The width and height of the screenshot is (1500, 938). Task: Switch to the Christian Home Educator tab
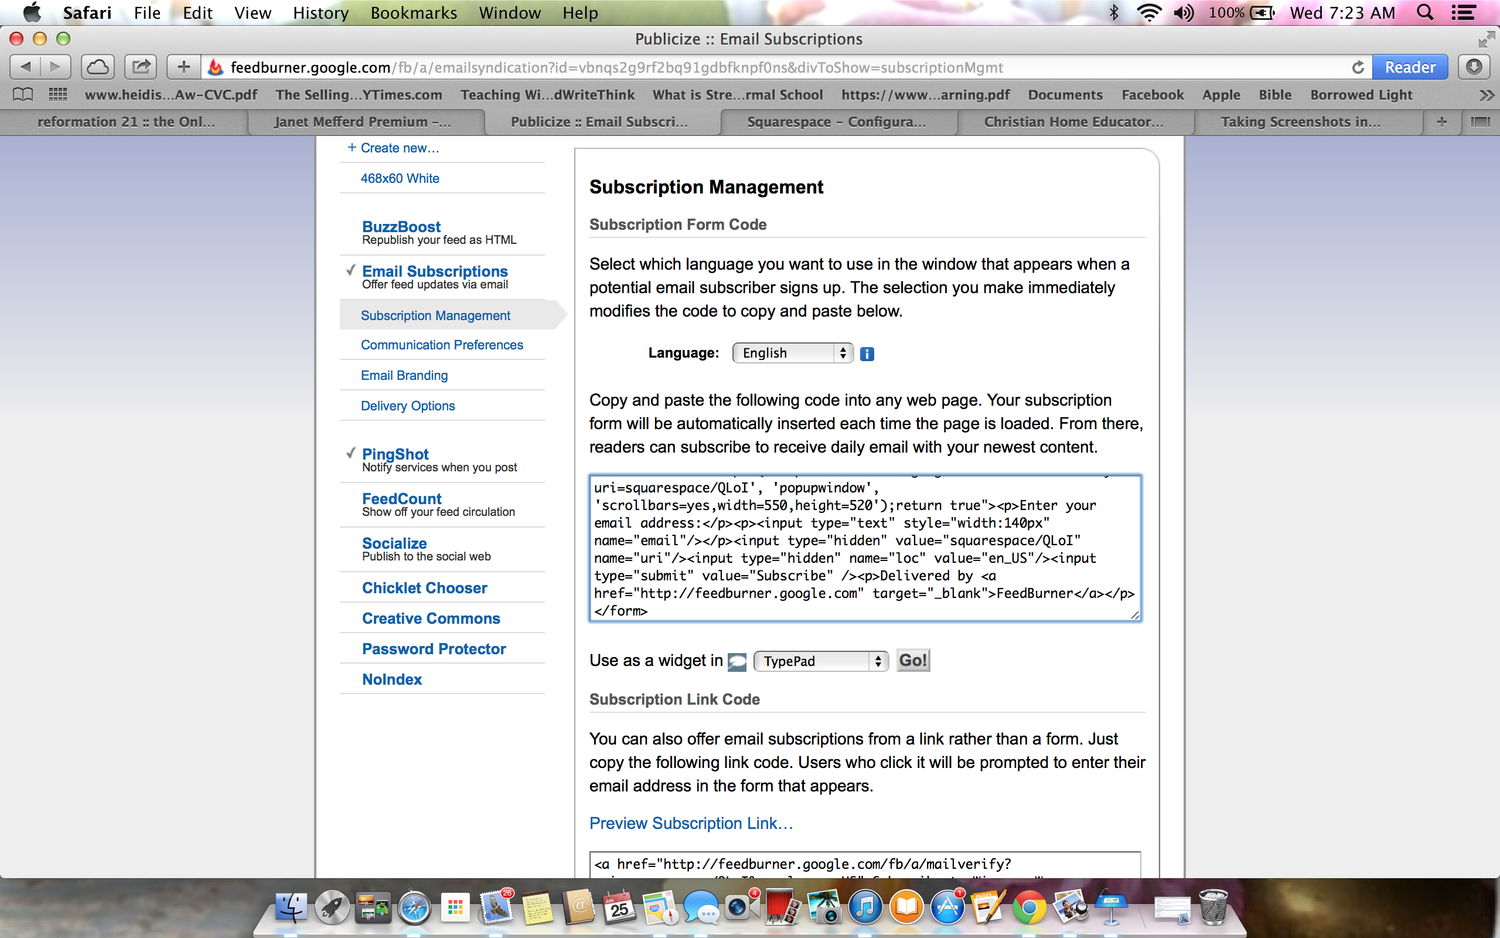click(x=1073, y=122)
